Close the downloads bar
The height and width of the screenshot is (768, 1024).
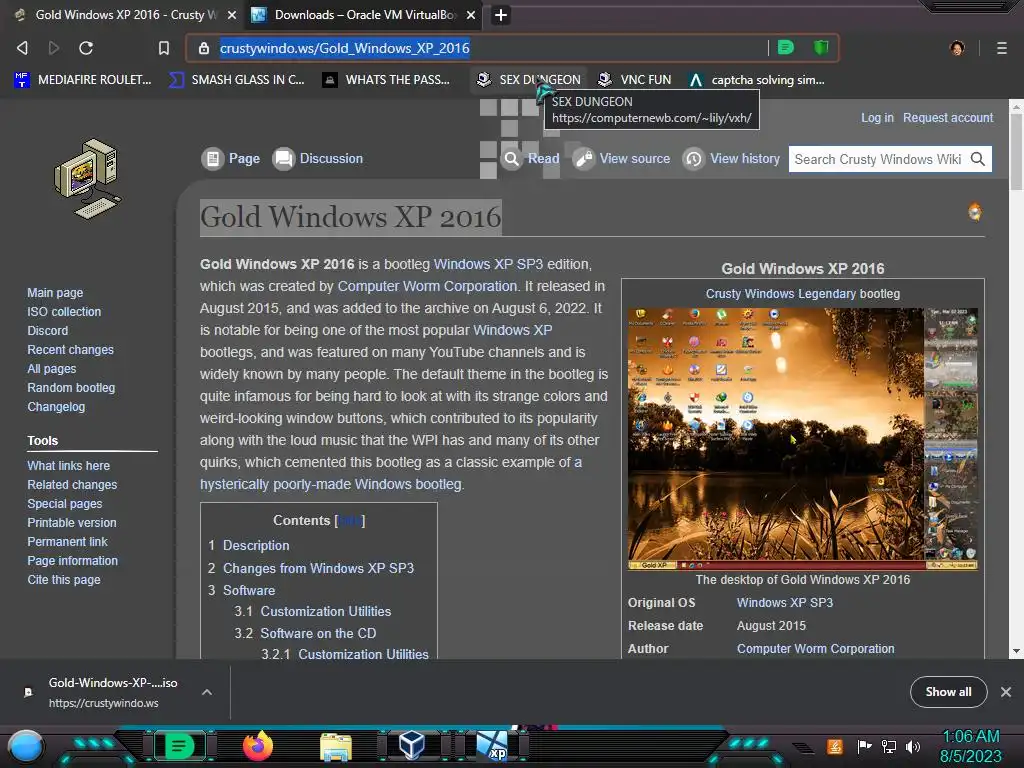tap(1006, 692)
